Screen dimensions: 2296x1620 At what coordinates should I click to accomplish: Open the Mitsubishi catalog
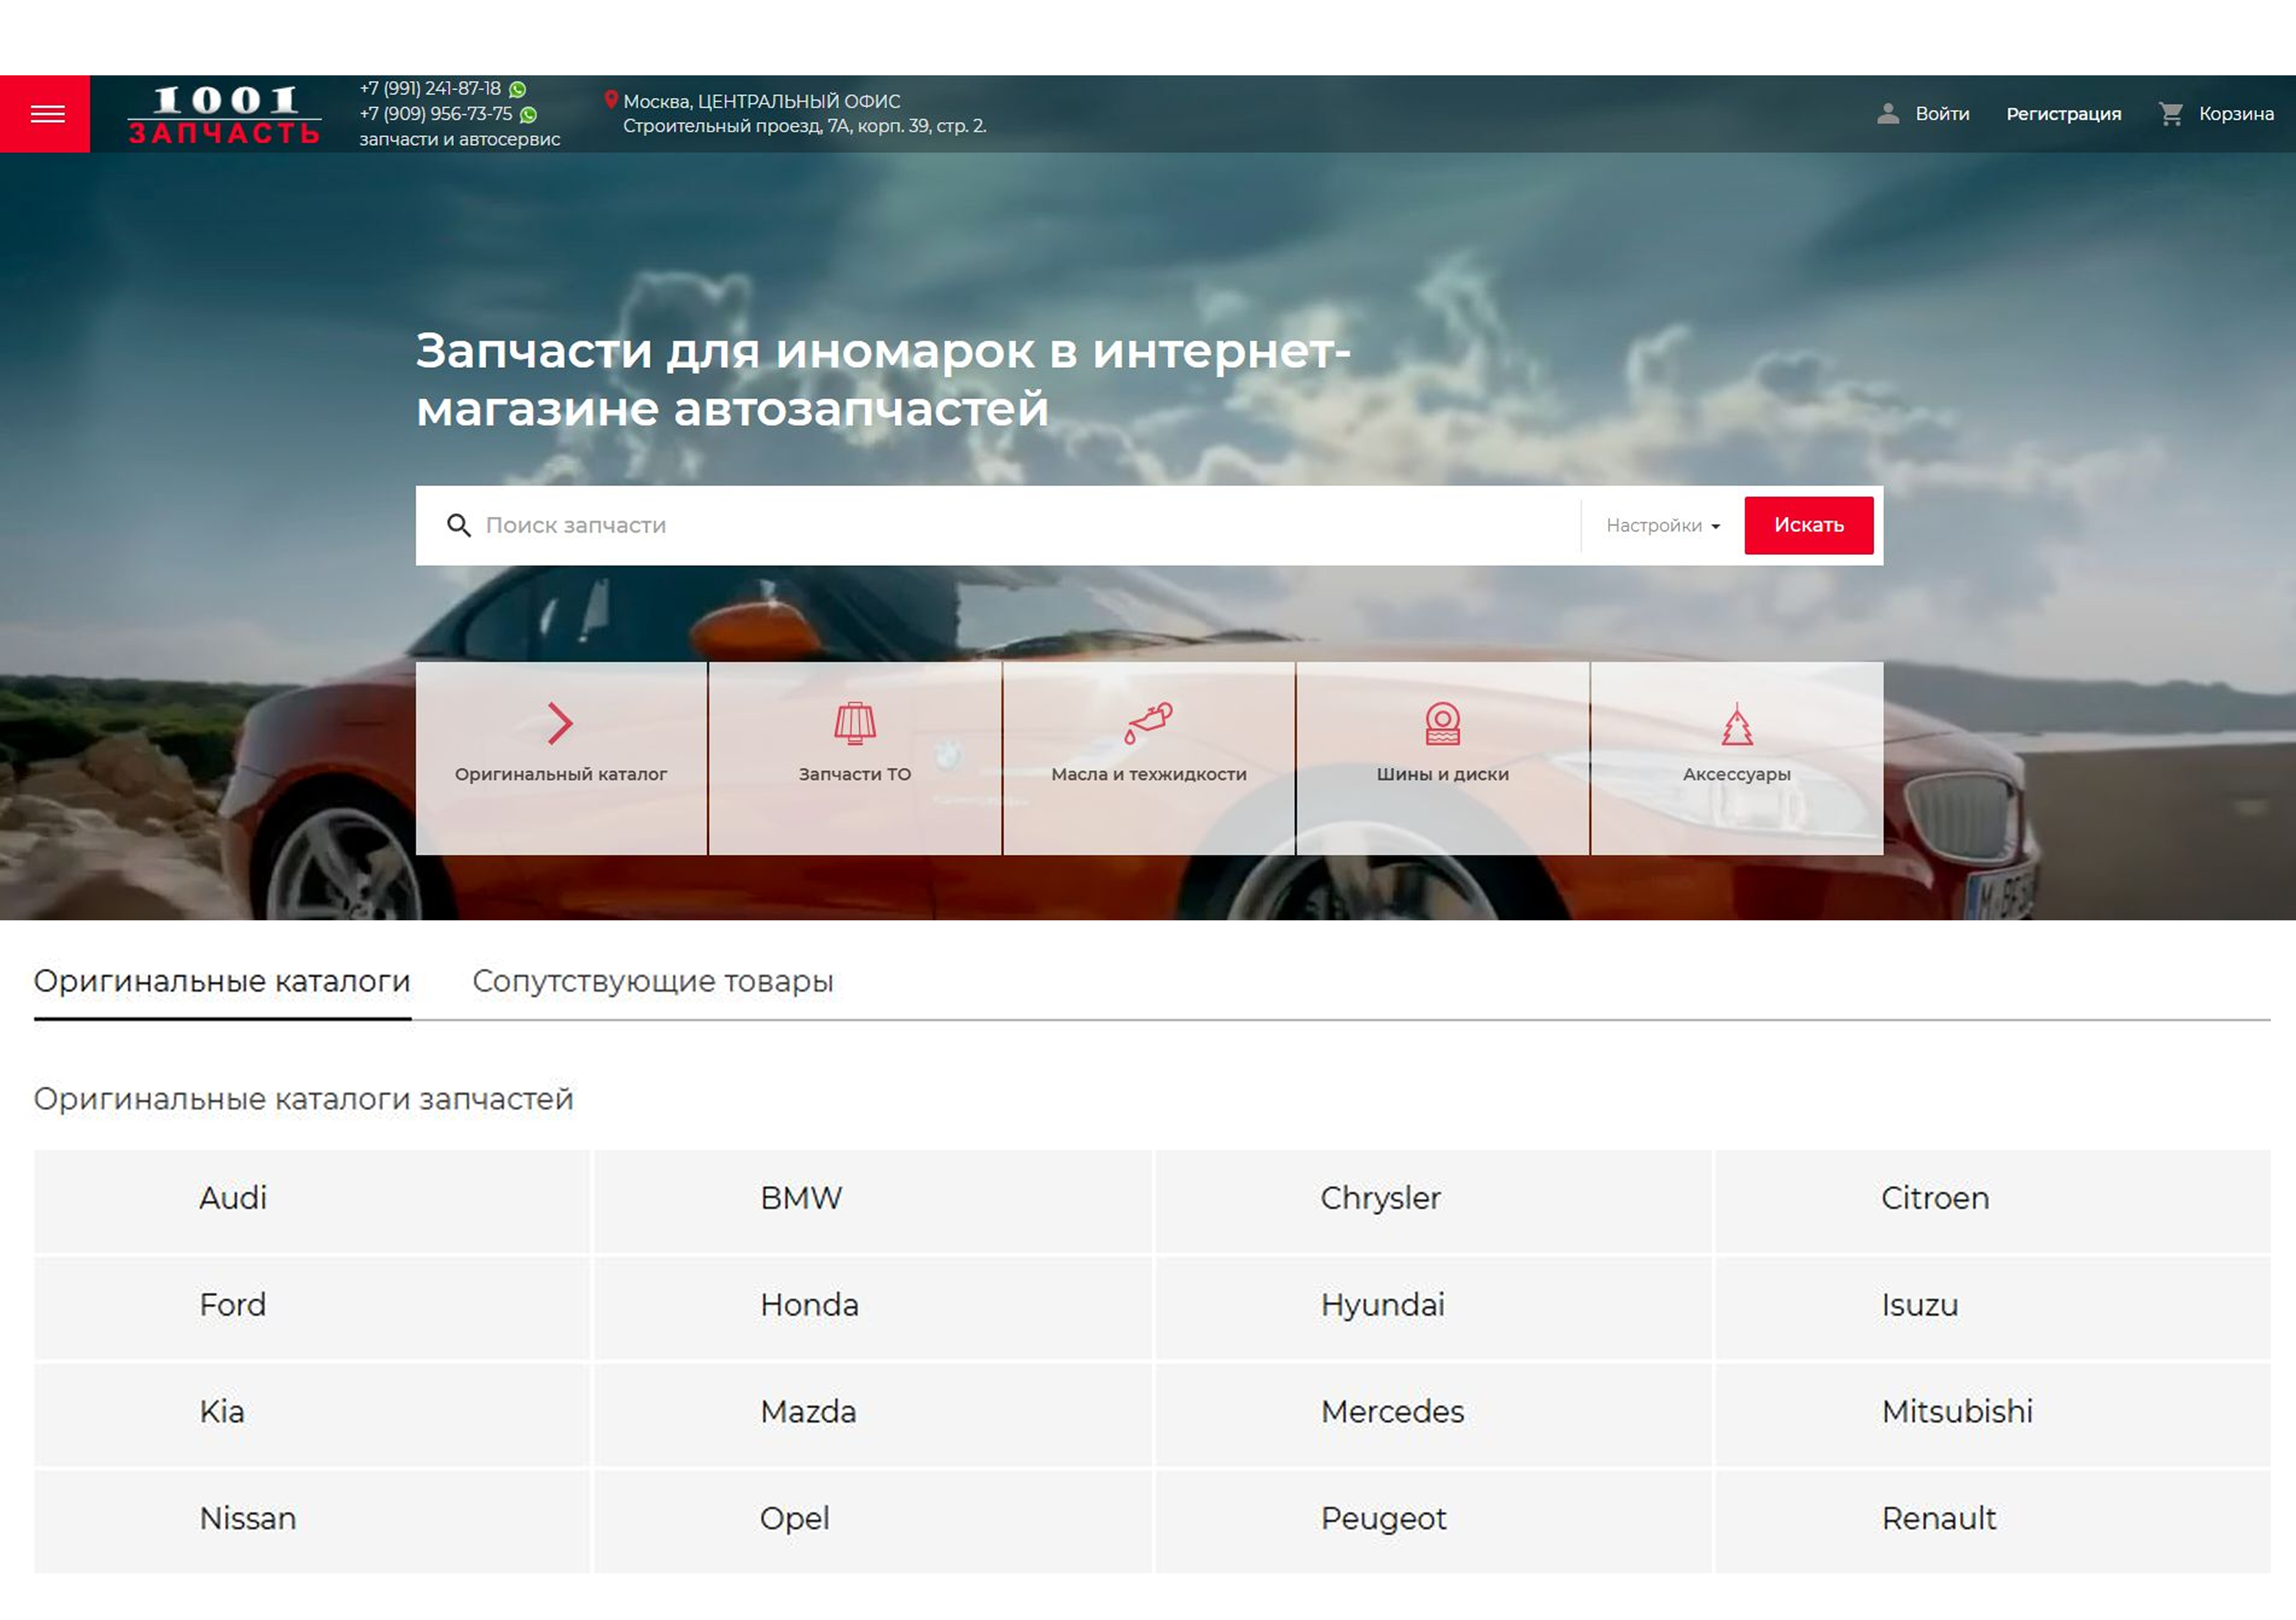click(1993, 1414)
